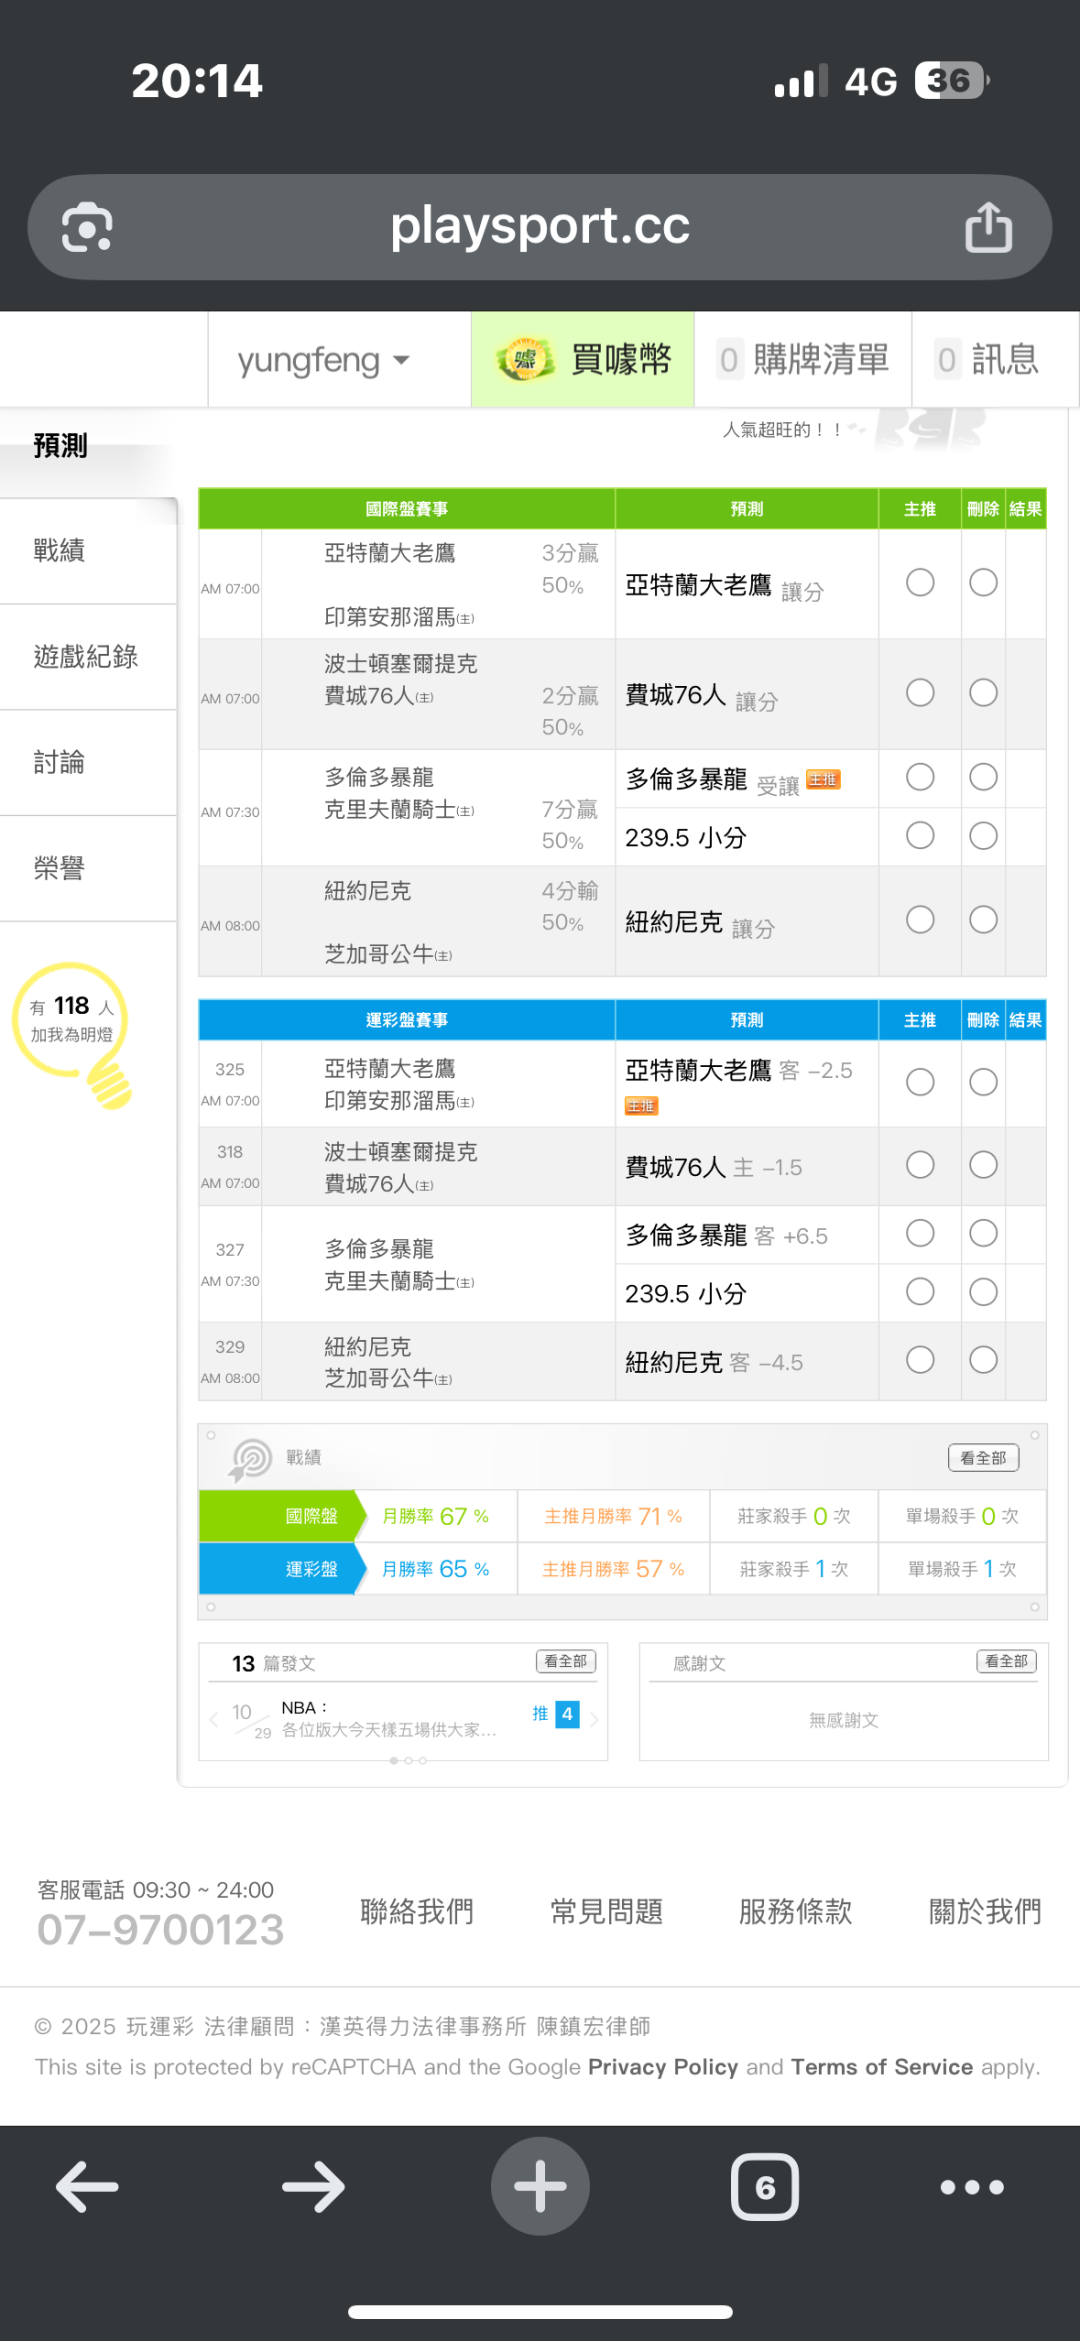Show previous post with left chevron
This screenshot has width=1080, height=2341.
tap(213, 1719)
